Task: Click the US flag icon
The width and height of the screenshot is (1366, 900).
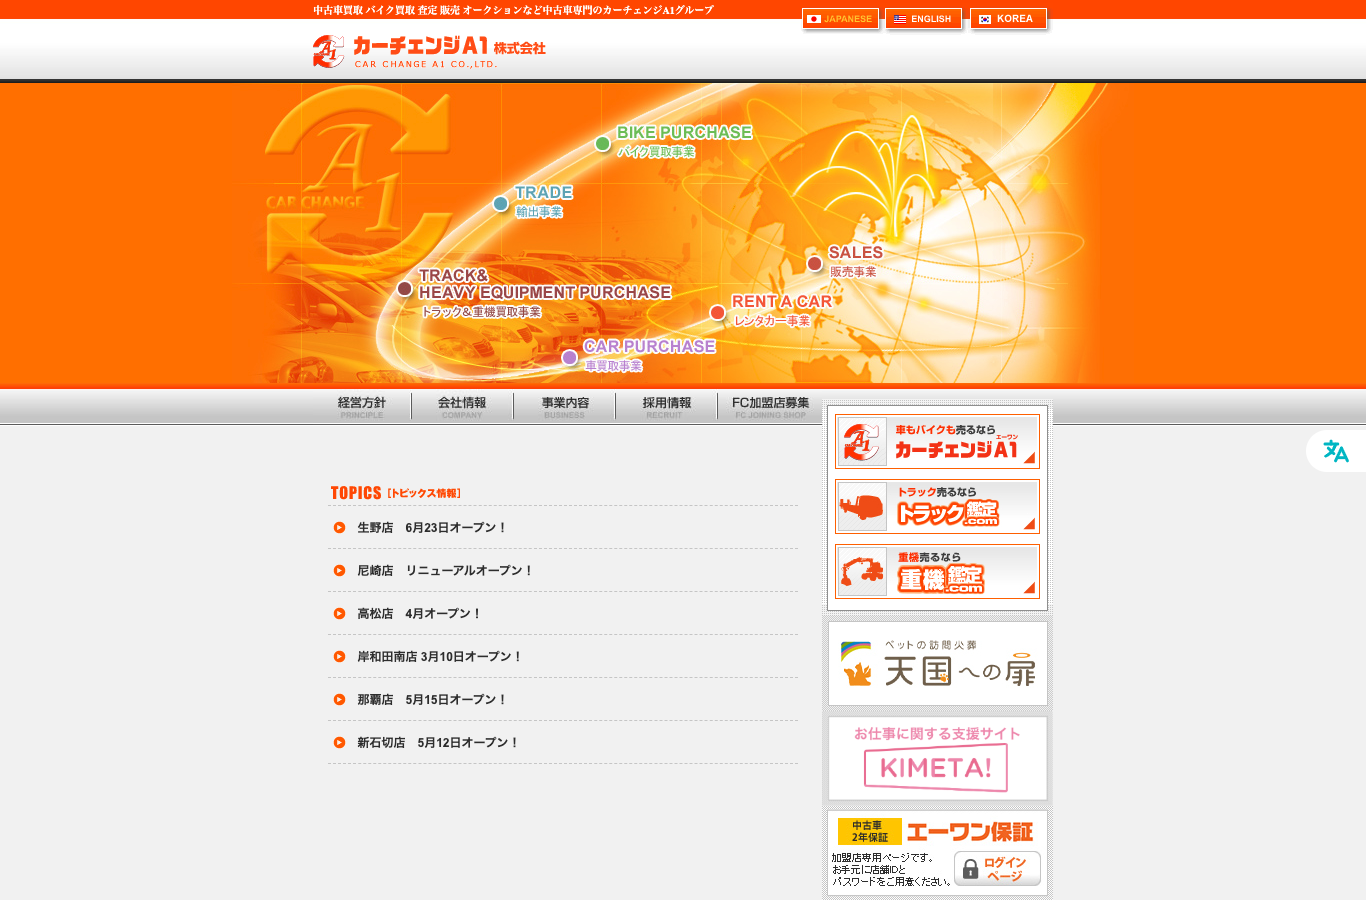Action: (900, 19)
